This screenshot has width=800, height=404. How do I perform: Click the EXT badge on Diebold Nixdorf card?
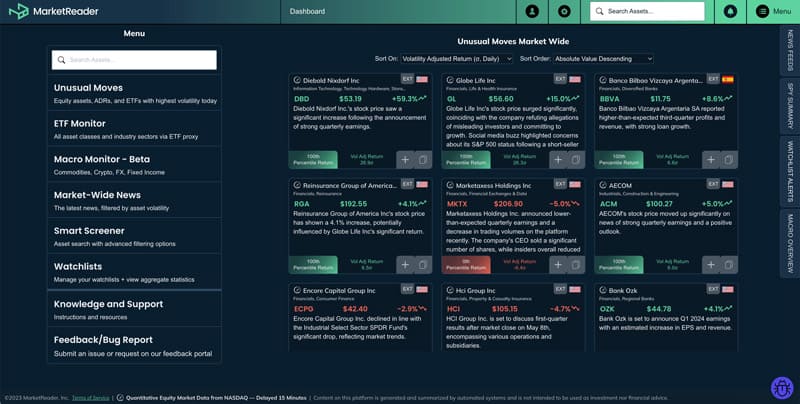pos(407,79)
